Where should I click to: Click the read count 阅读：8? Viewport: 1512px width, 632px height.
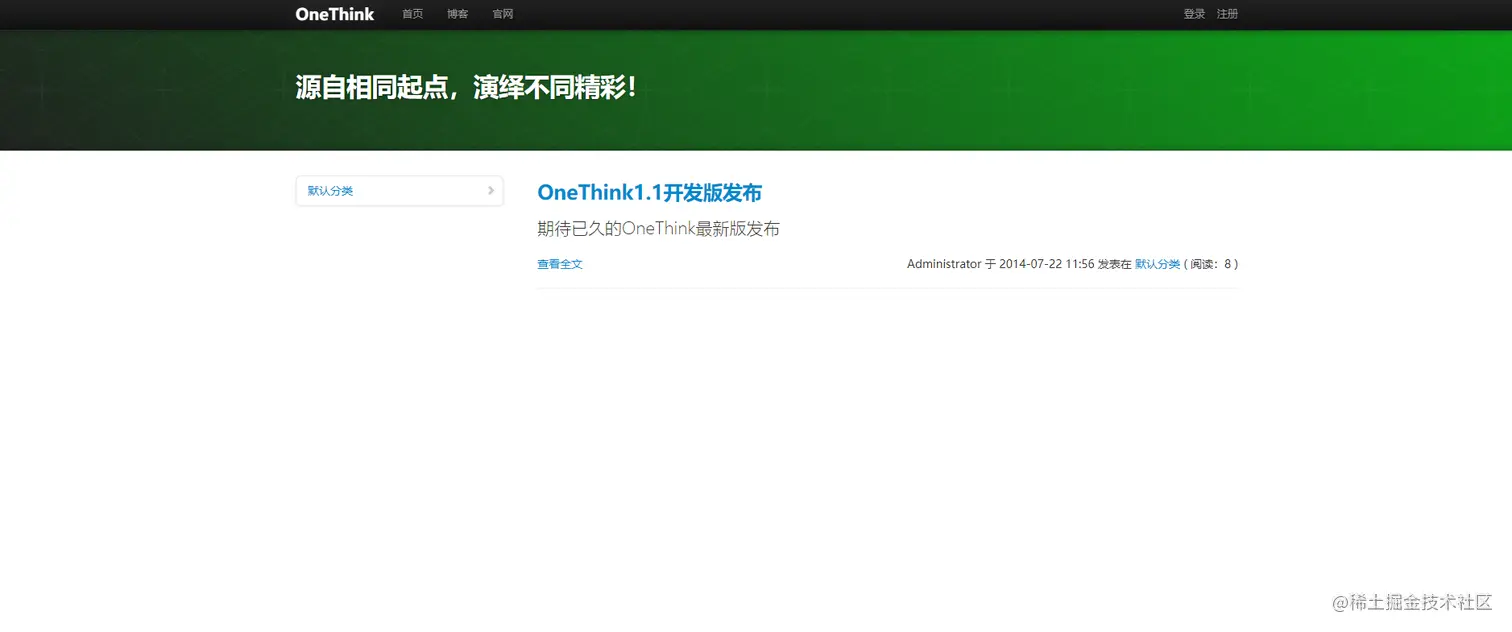(1211, 264)
